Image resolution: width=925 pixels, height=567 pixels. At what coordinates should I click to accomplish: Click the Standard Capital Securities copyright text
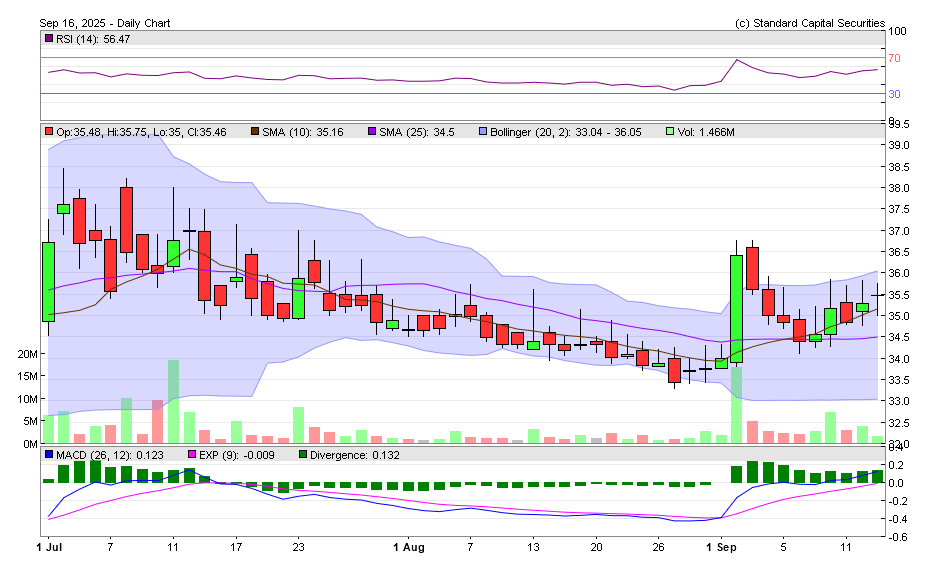pos(810,23)
